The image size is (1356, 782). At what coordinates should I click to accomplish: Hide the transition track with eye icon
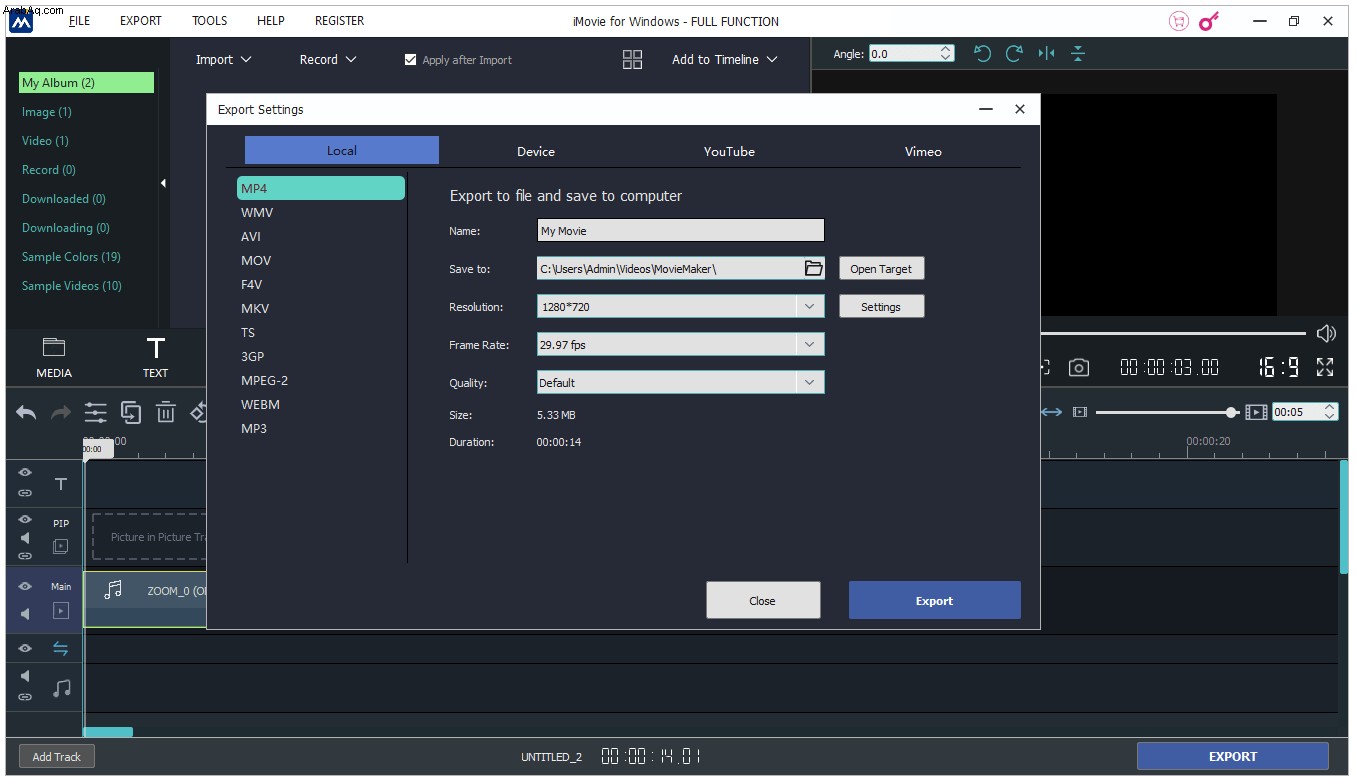coord(25,649)
